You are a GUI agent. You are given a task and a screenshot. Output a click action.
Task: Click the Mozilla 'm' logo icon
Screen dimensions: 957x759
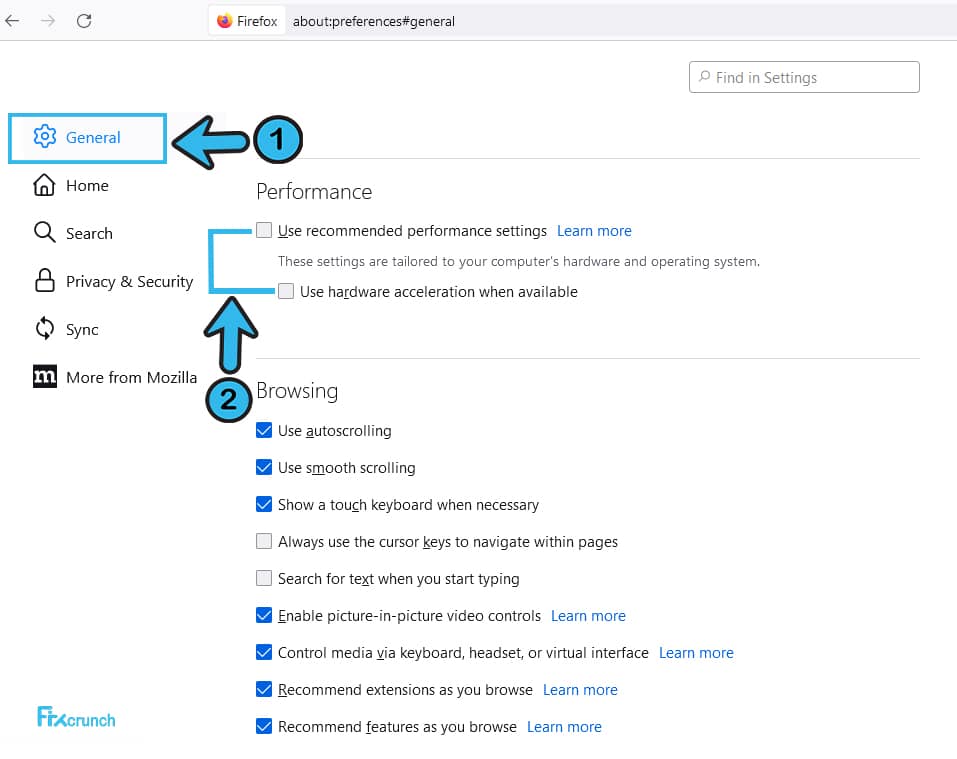click(45, 376)
